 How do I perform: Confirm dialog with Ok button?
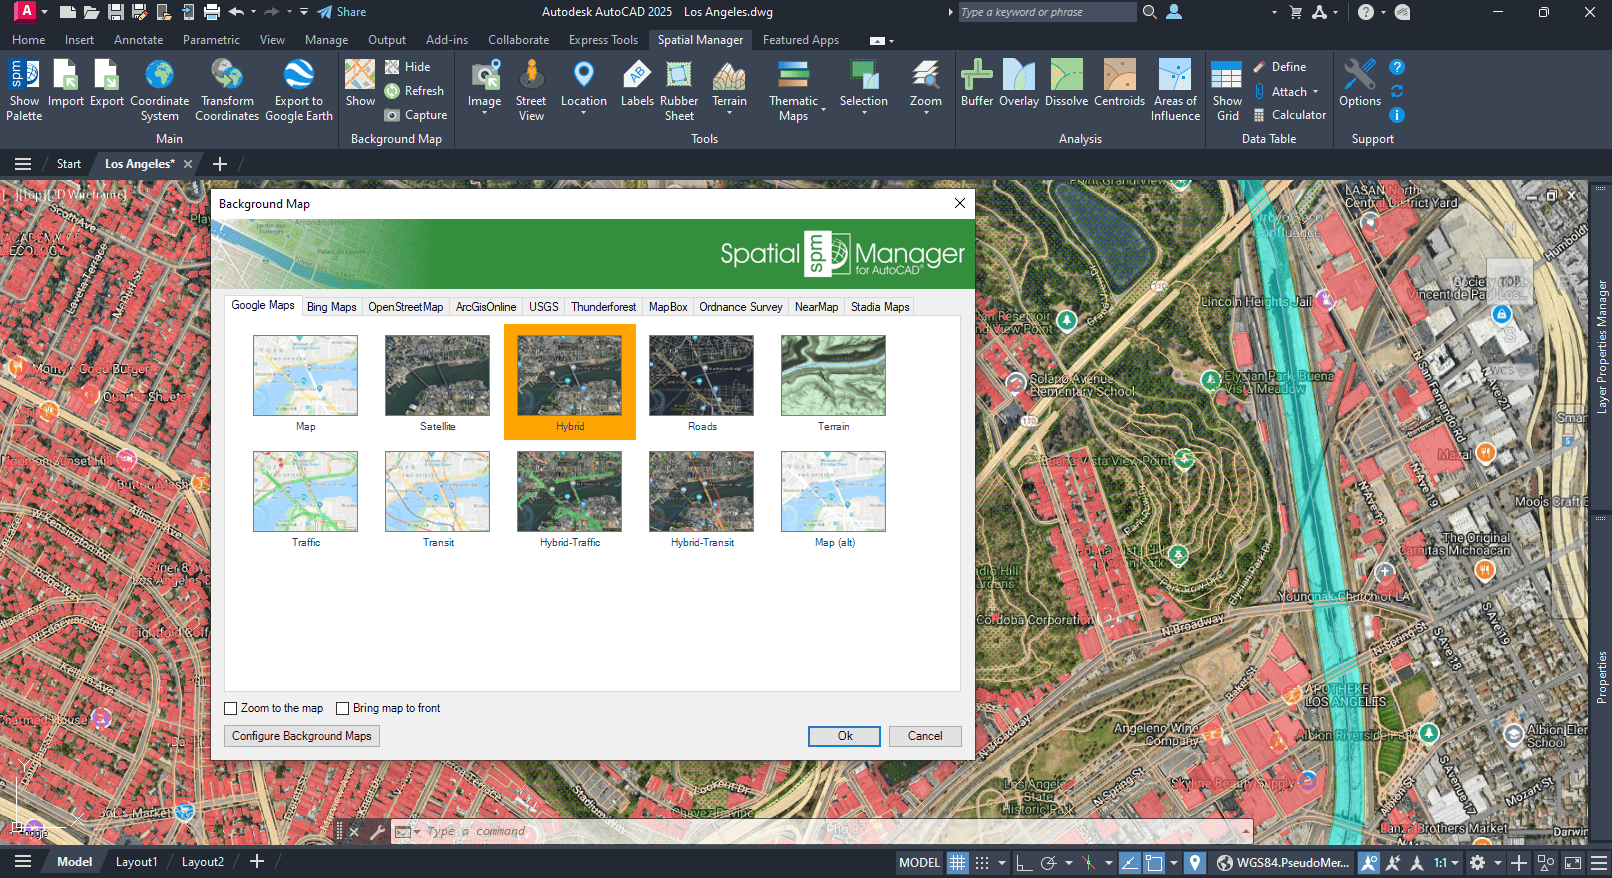845,736
